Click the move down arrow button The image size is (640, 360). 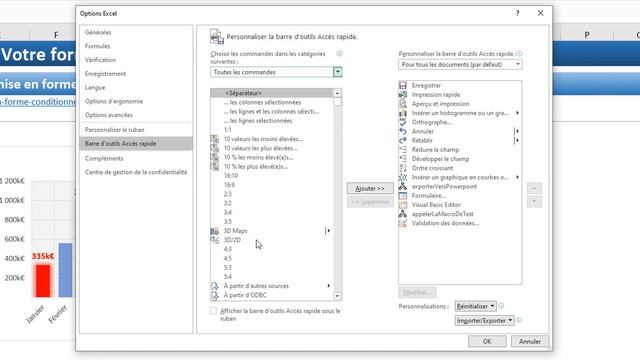click(x=534, y=202)
